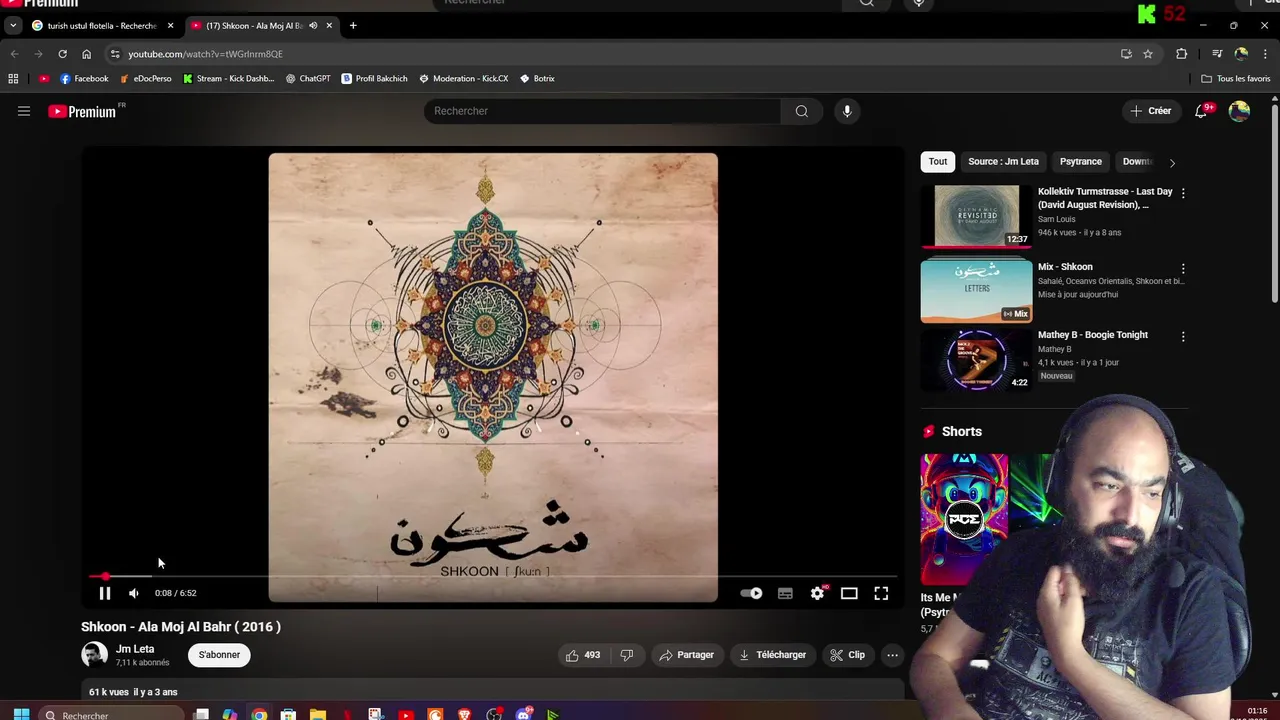Start voice search with microphone icon
This screenshot has height=720, width=1280.
[x=847, y=111]
